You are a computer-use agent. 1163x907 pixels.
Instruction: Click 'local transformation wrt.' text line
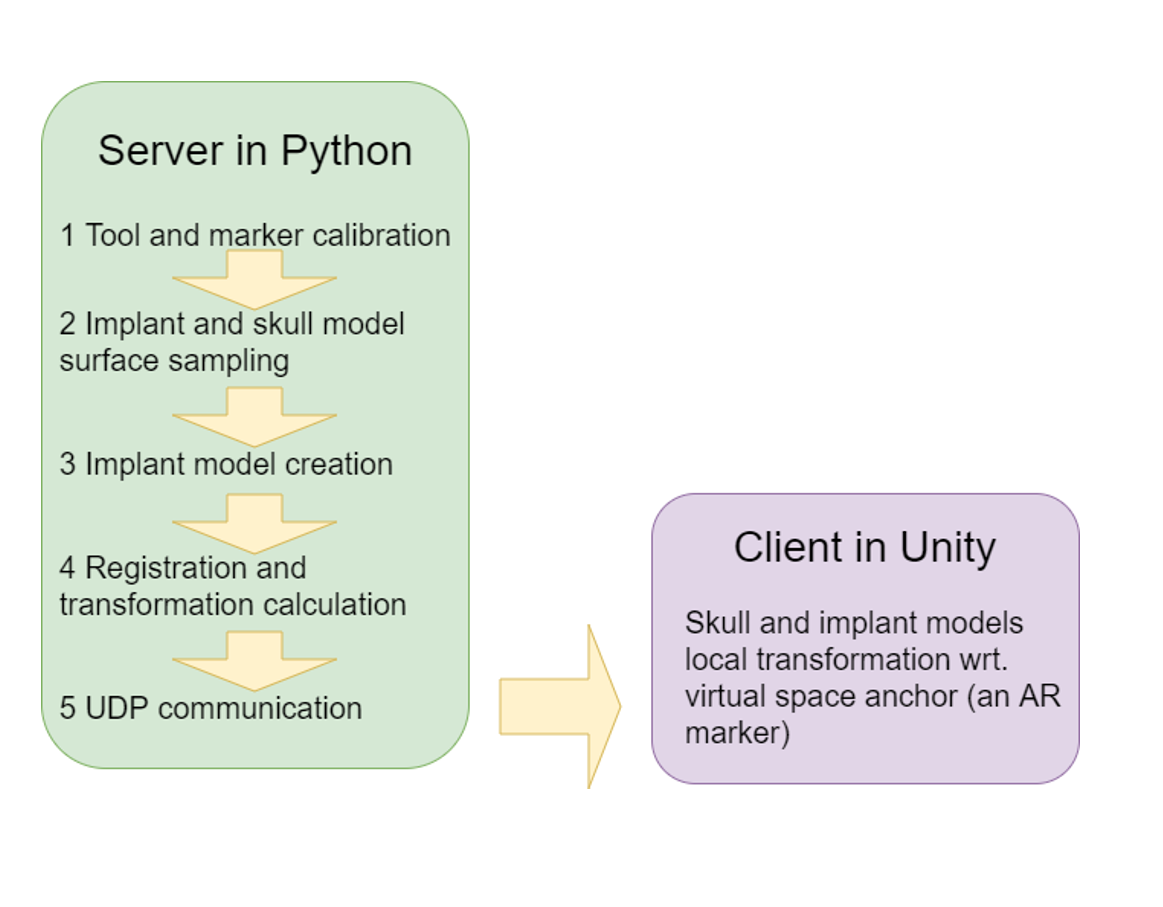tap(847, 659)
